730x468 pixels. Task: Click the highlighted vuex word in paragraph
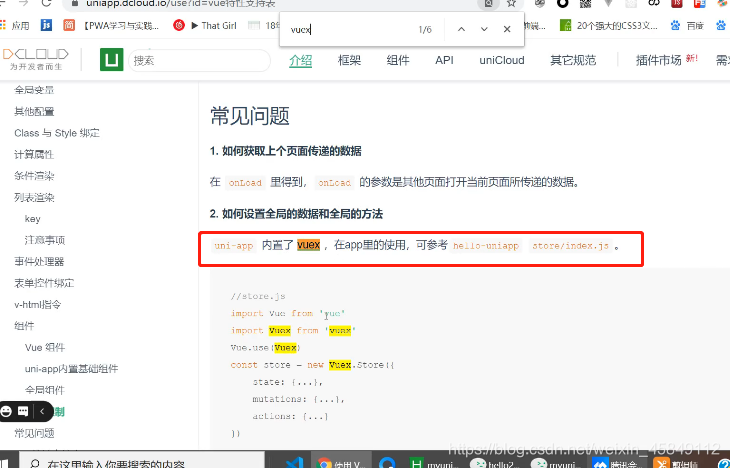click(309, 245)
